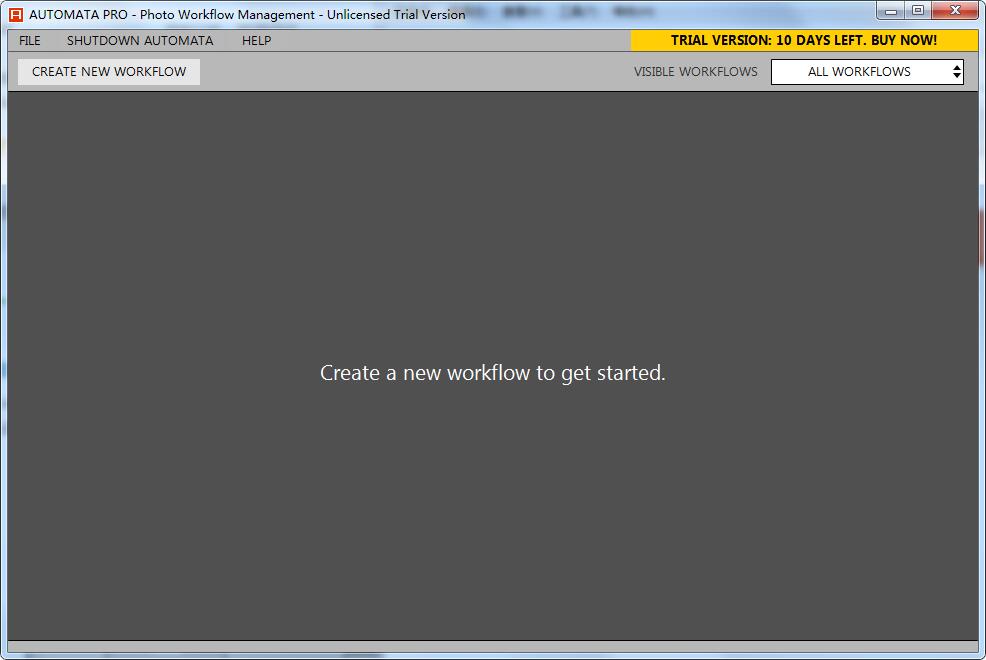Click the CREATE NEW WORKFLOW button
The width and height of the screenshot is (986, 660).
109,72
